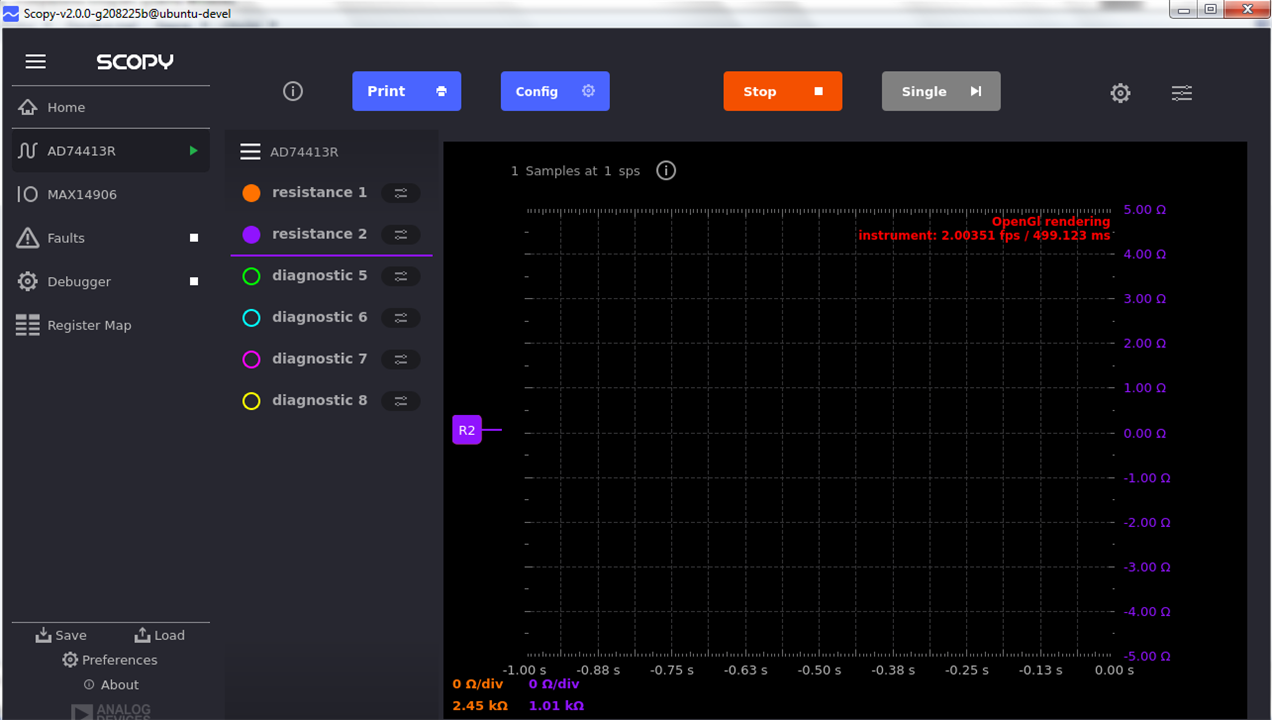1272x720 pixels.
Task: Open settings dropdown for diagnostic 6 channel
Action: [x=401, y=318]
